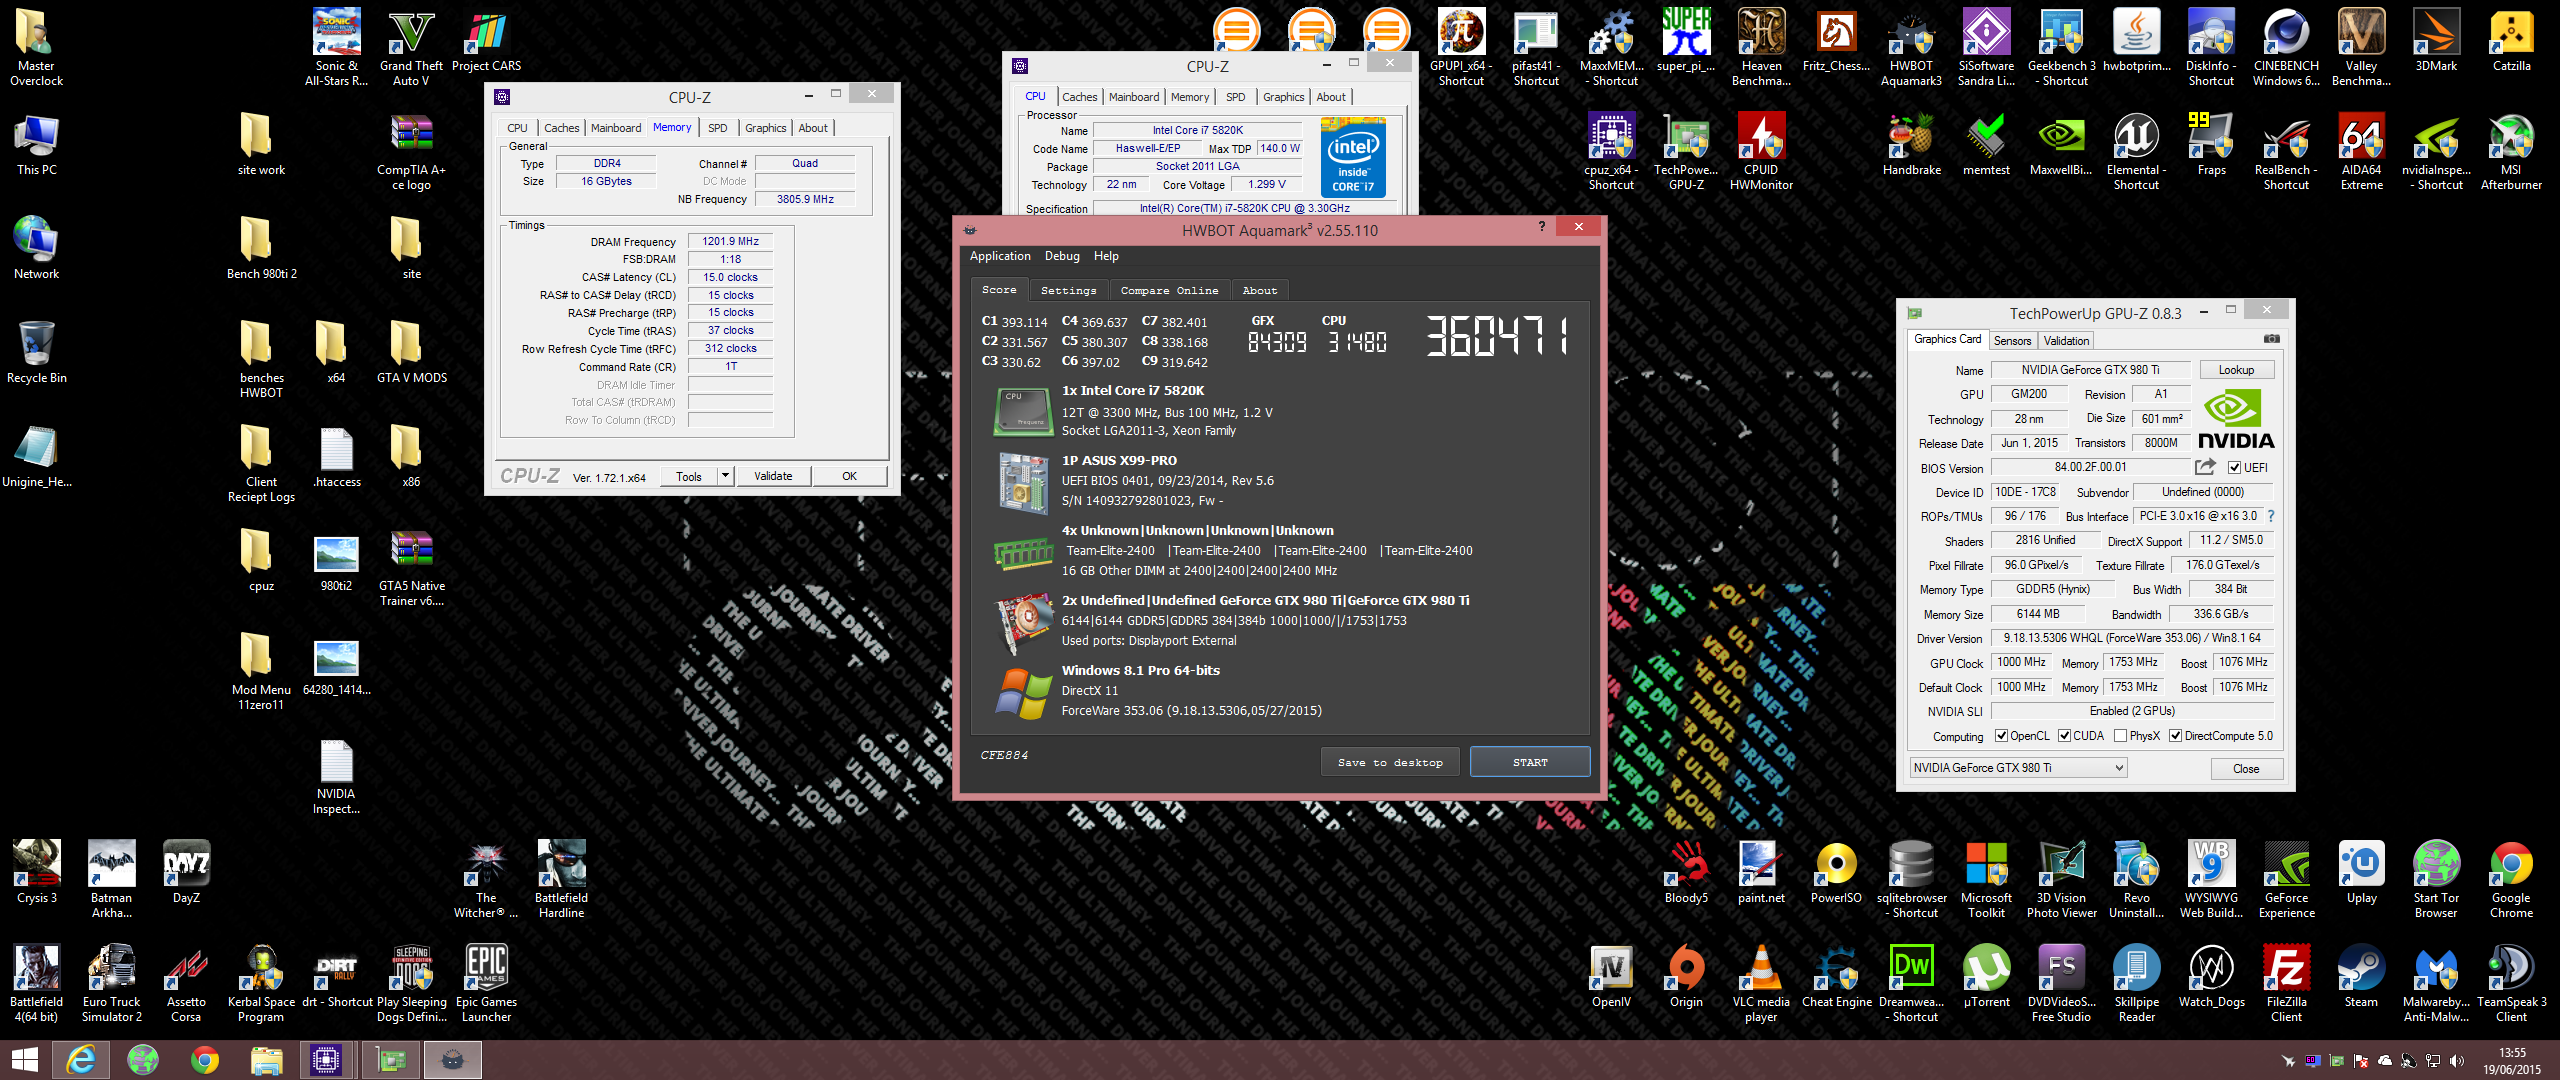The height and width of the screenshot is (1080, 2560).
Task: Click the Aquamark help question mark button
Action: (x=1541, y=226)
